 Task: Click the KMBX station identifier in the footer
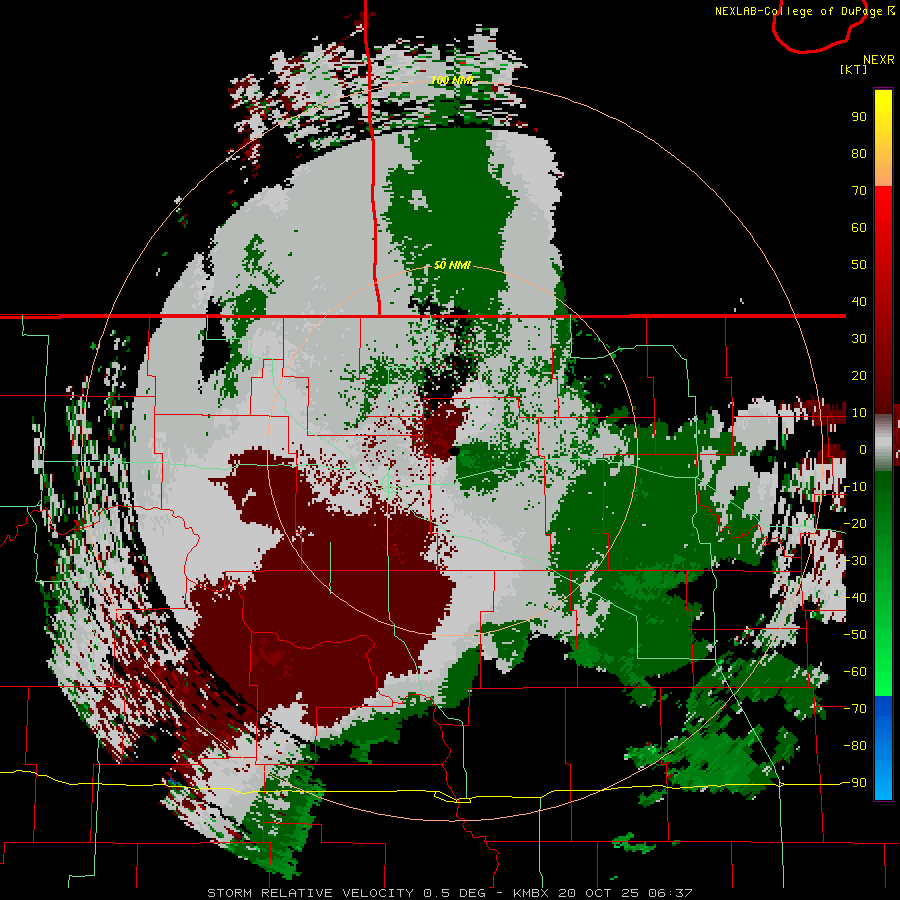click(x=530, y=893)
